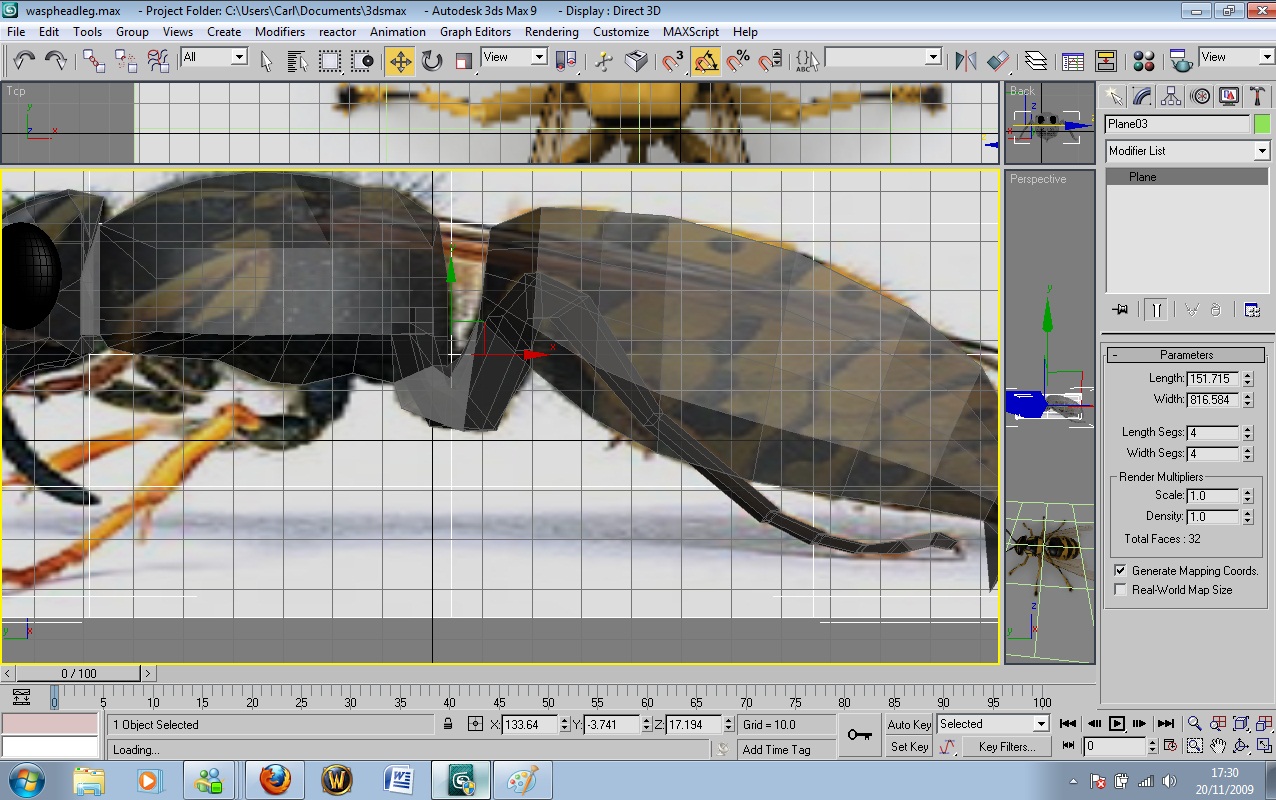Activate the Select and Link tool
This screenshot has width=1276, height=800.
(x=94, y=62)
